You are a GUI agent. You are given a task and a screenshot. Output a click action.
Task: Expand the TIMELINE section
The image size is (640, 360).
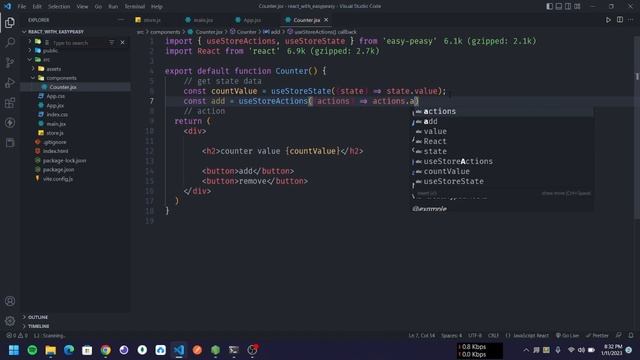point(38,326)
